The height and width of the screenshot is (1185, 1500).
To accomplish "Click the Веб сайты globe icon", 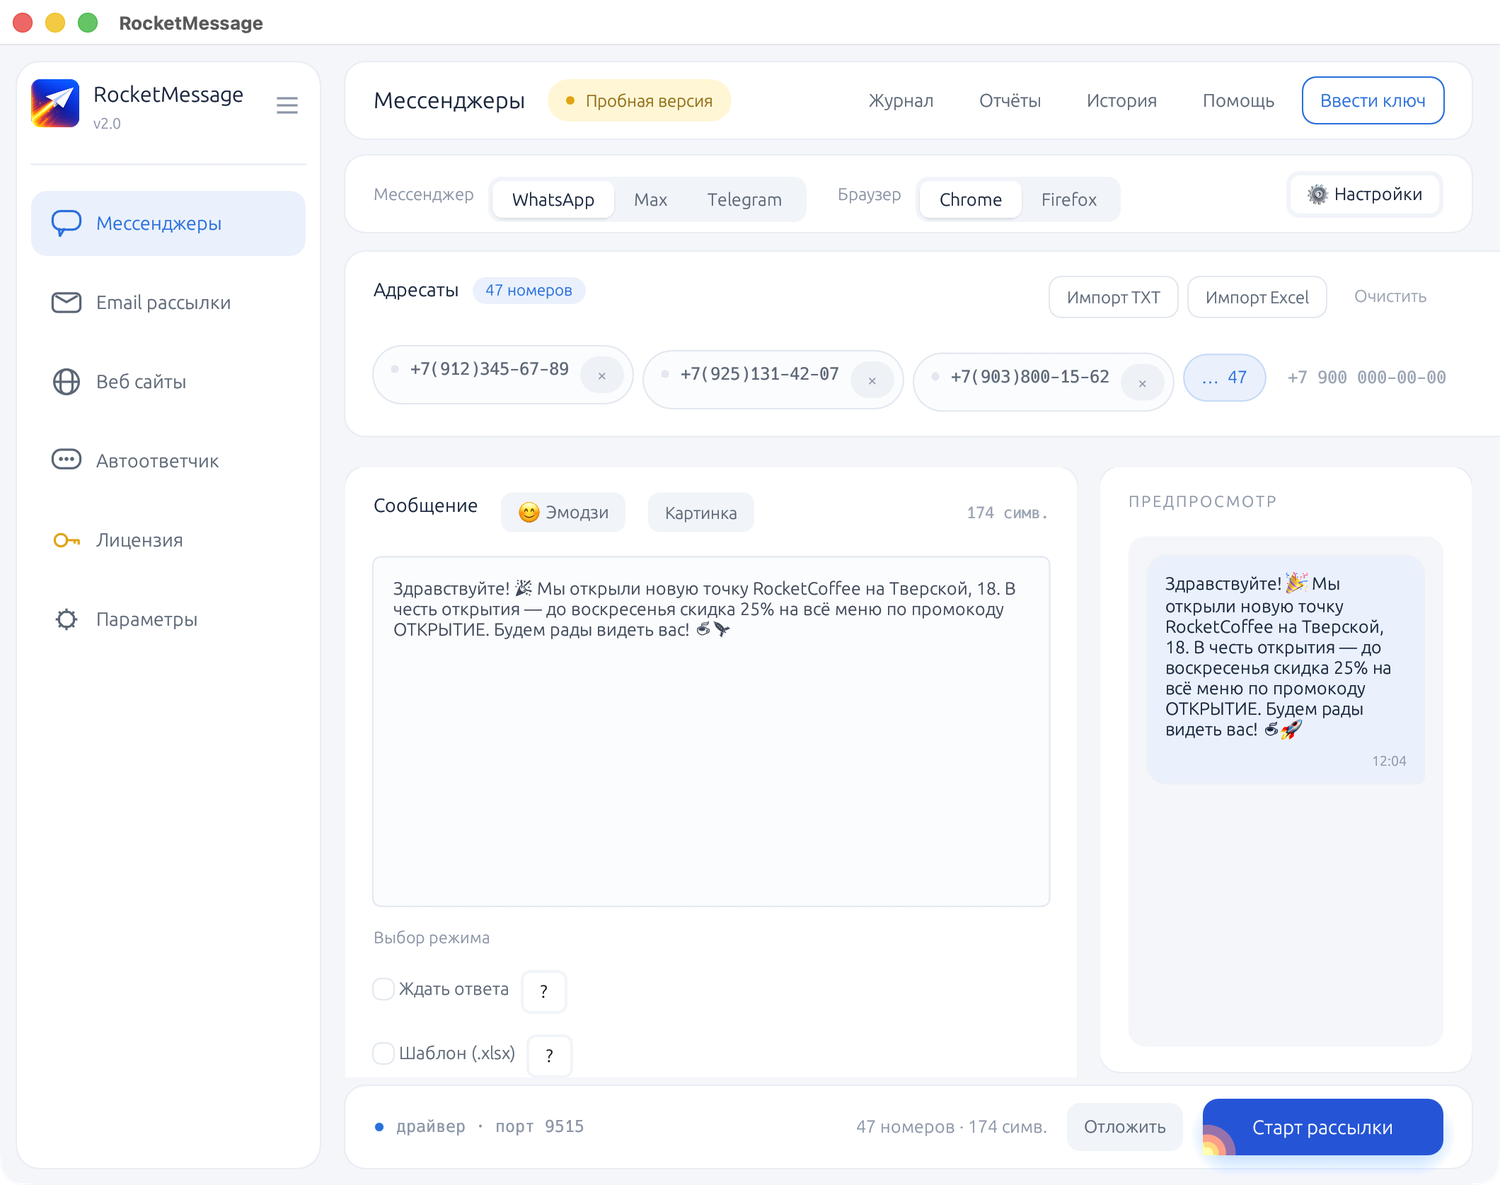I will 66,381.
